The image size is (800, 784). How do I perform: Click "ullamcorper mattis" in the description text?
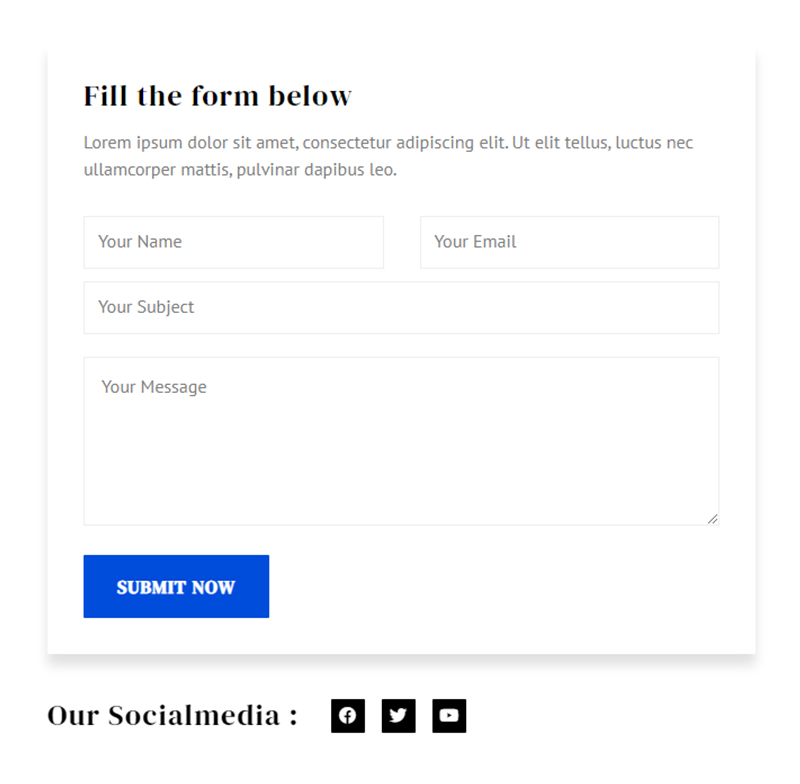tap(152, 170)
